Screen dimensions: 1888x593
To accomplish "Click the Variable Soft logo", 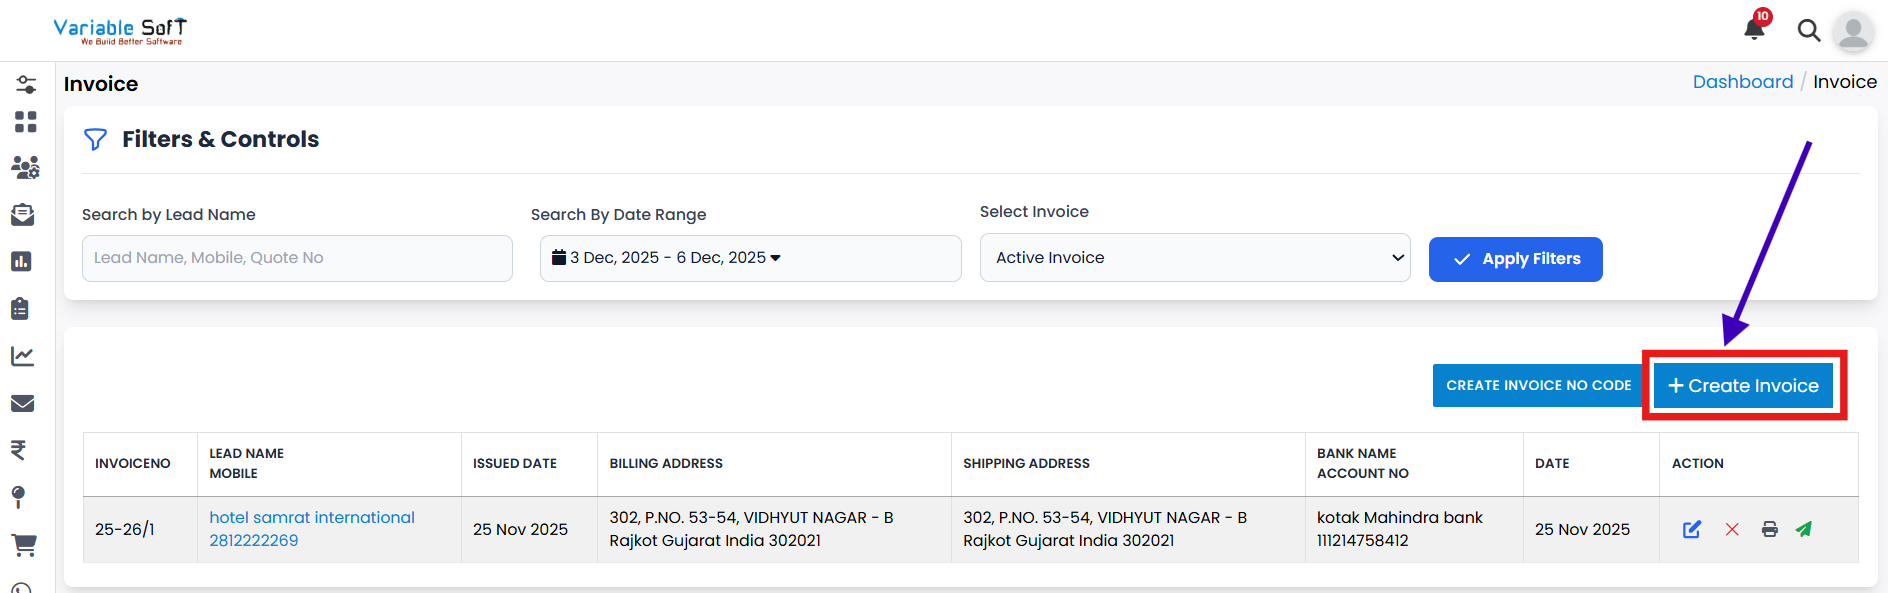I will (x=120, y=31).
